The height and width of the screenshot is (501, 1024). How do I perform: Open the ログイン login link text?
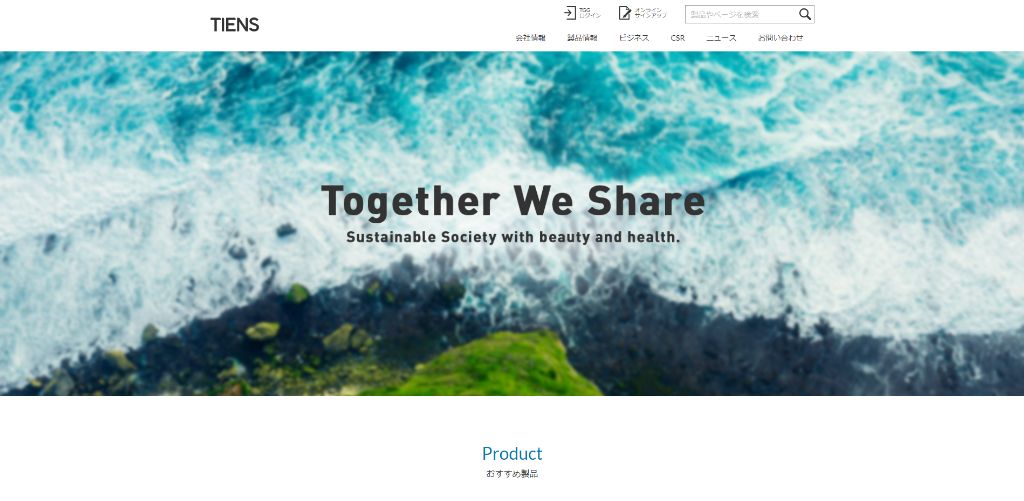click(589, 13)
